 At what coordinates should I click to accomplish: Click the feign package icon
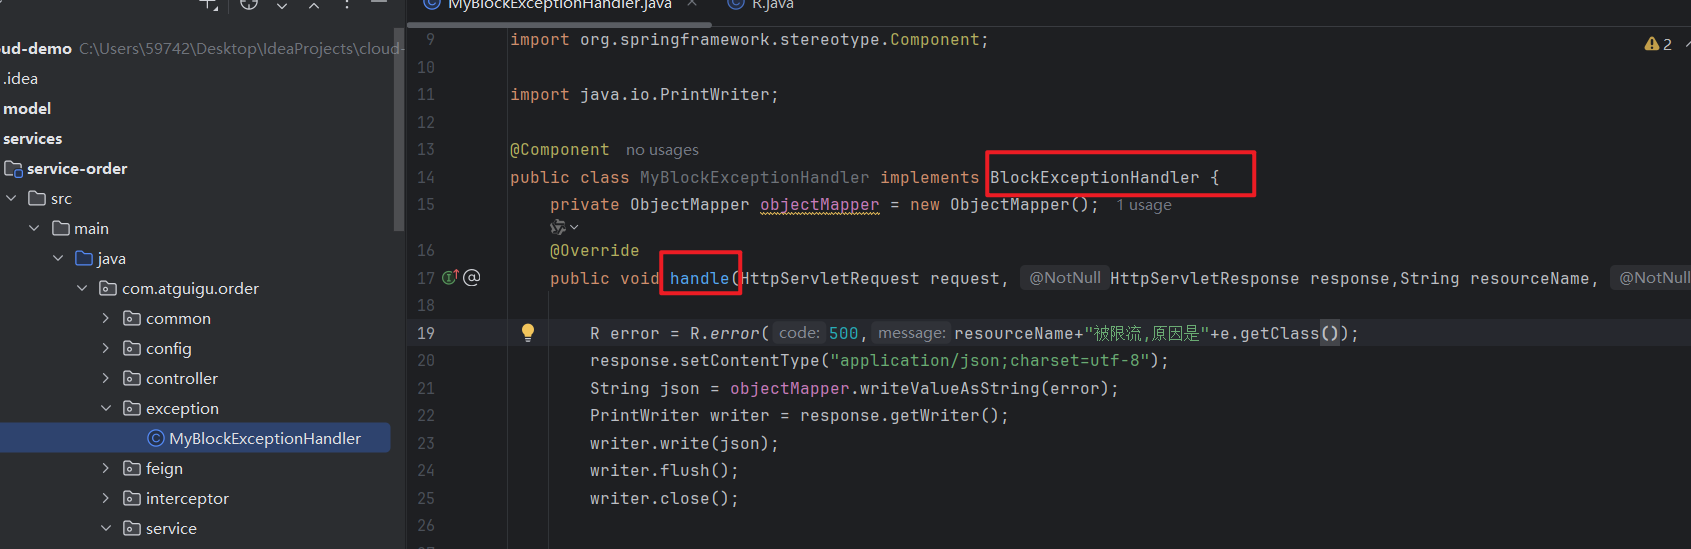click(x=132, y=468)
